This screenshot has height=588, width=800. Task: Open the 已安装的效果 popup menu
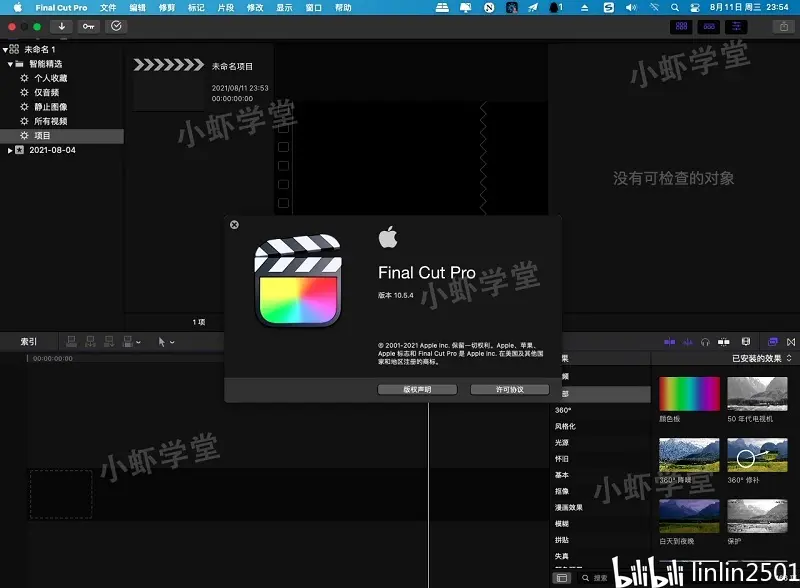(762, 358)
